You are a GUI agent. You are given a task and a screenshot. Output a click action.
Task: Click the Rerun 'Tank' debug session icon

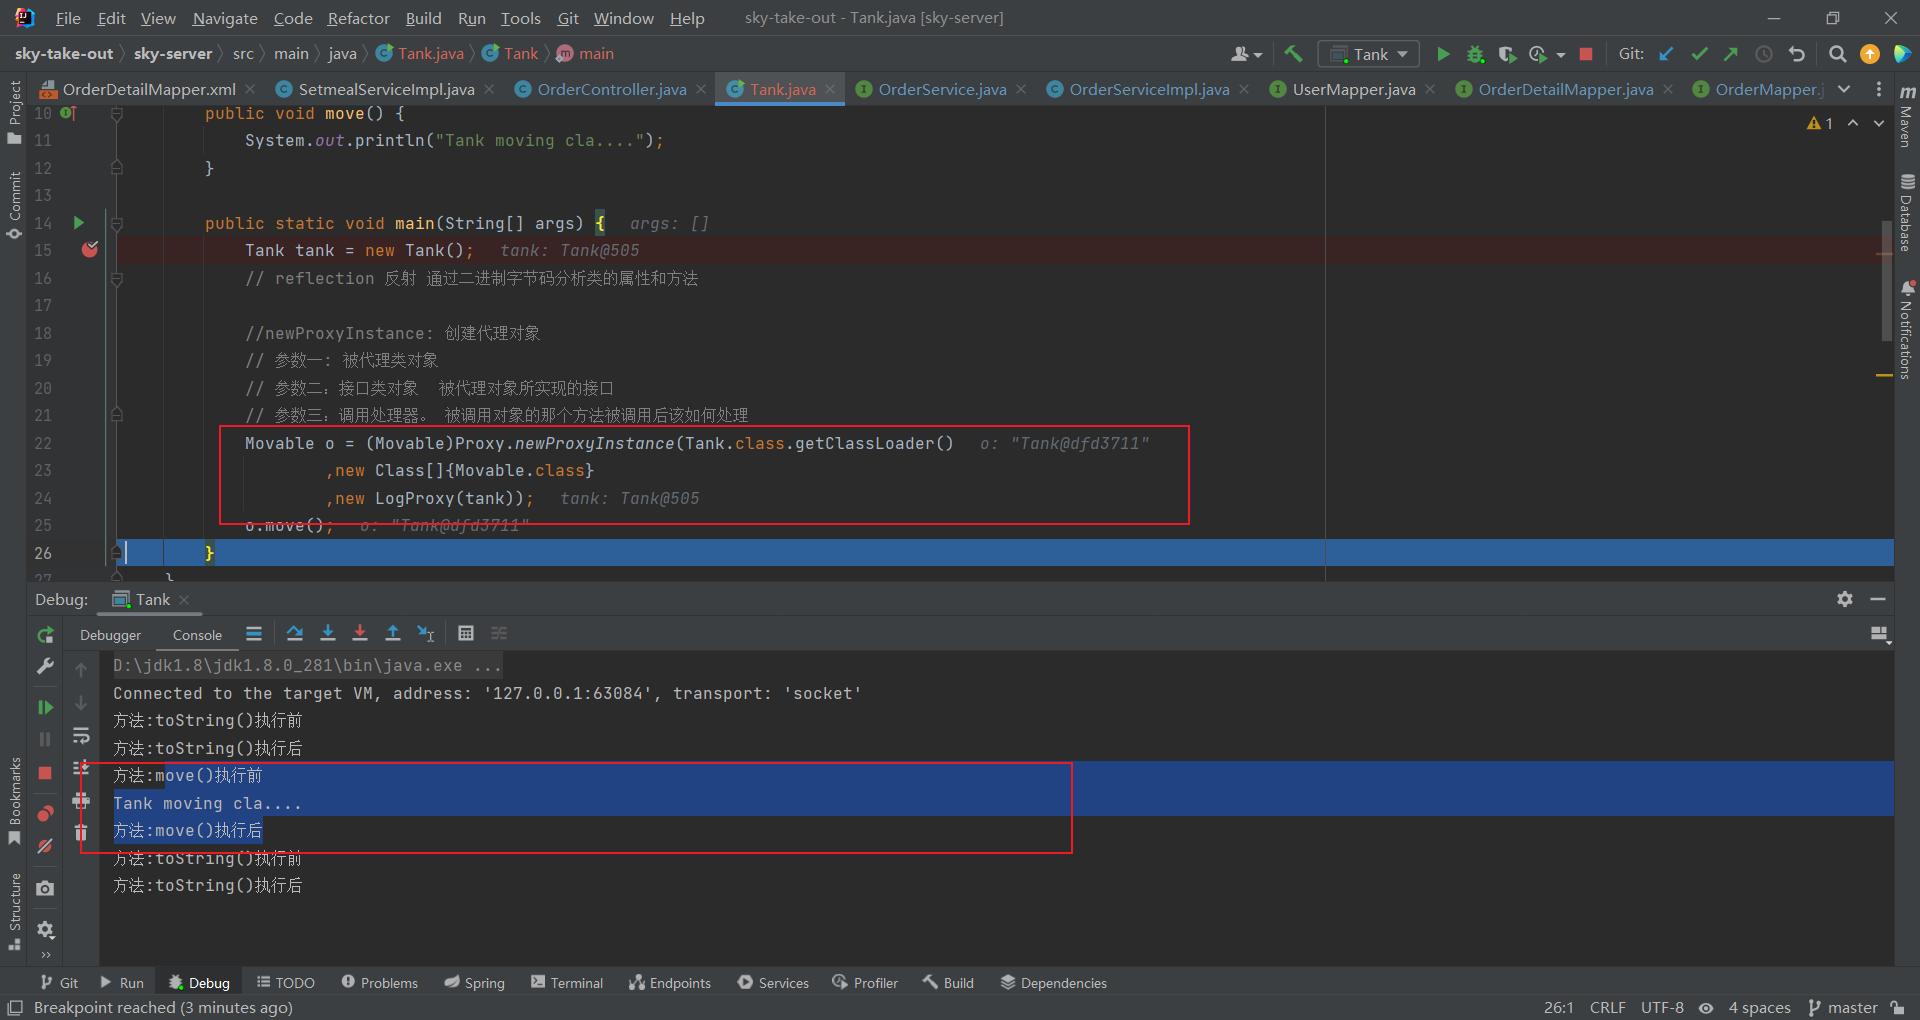(45, 634)
